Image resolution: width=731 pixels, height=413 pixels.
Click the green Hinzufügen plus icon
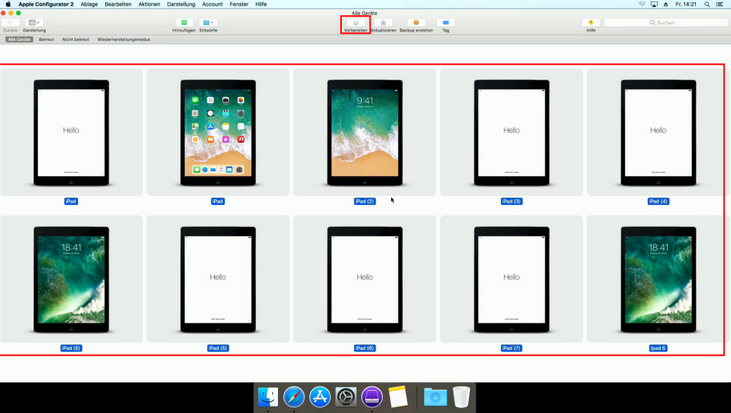pyautogui.click(x=184, y=22)
